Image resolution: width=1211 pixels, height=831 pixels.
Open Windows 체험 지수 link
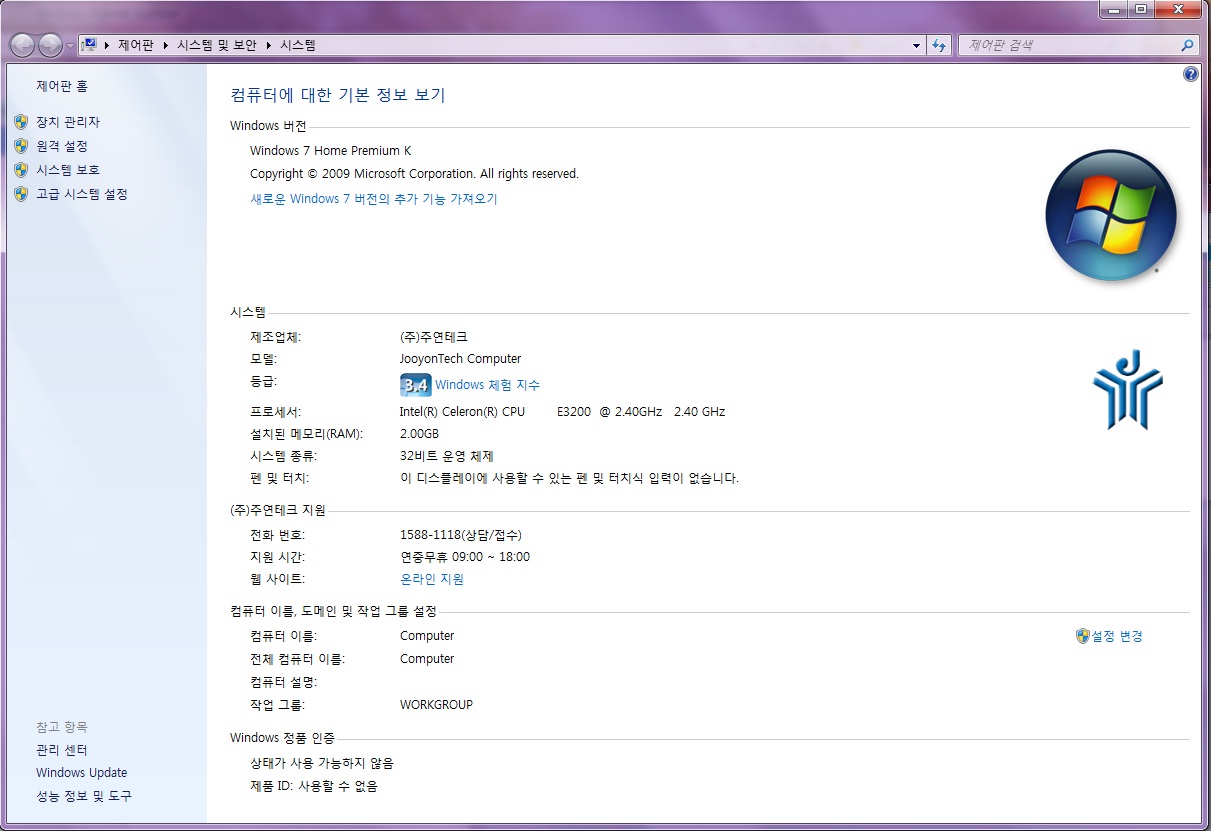[x=487, y=385]
